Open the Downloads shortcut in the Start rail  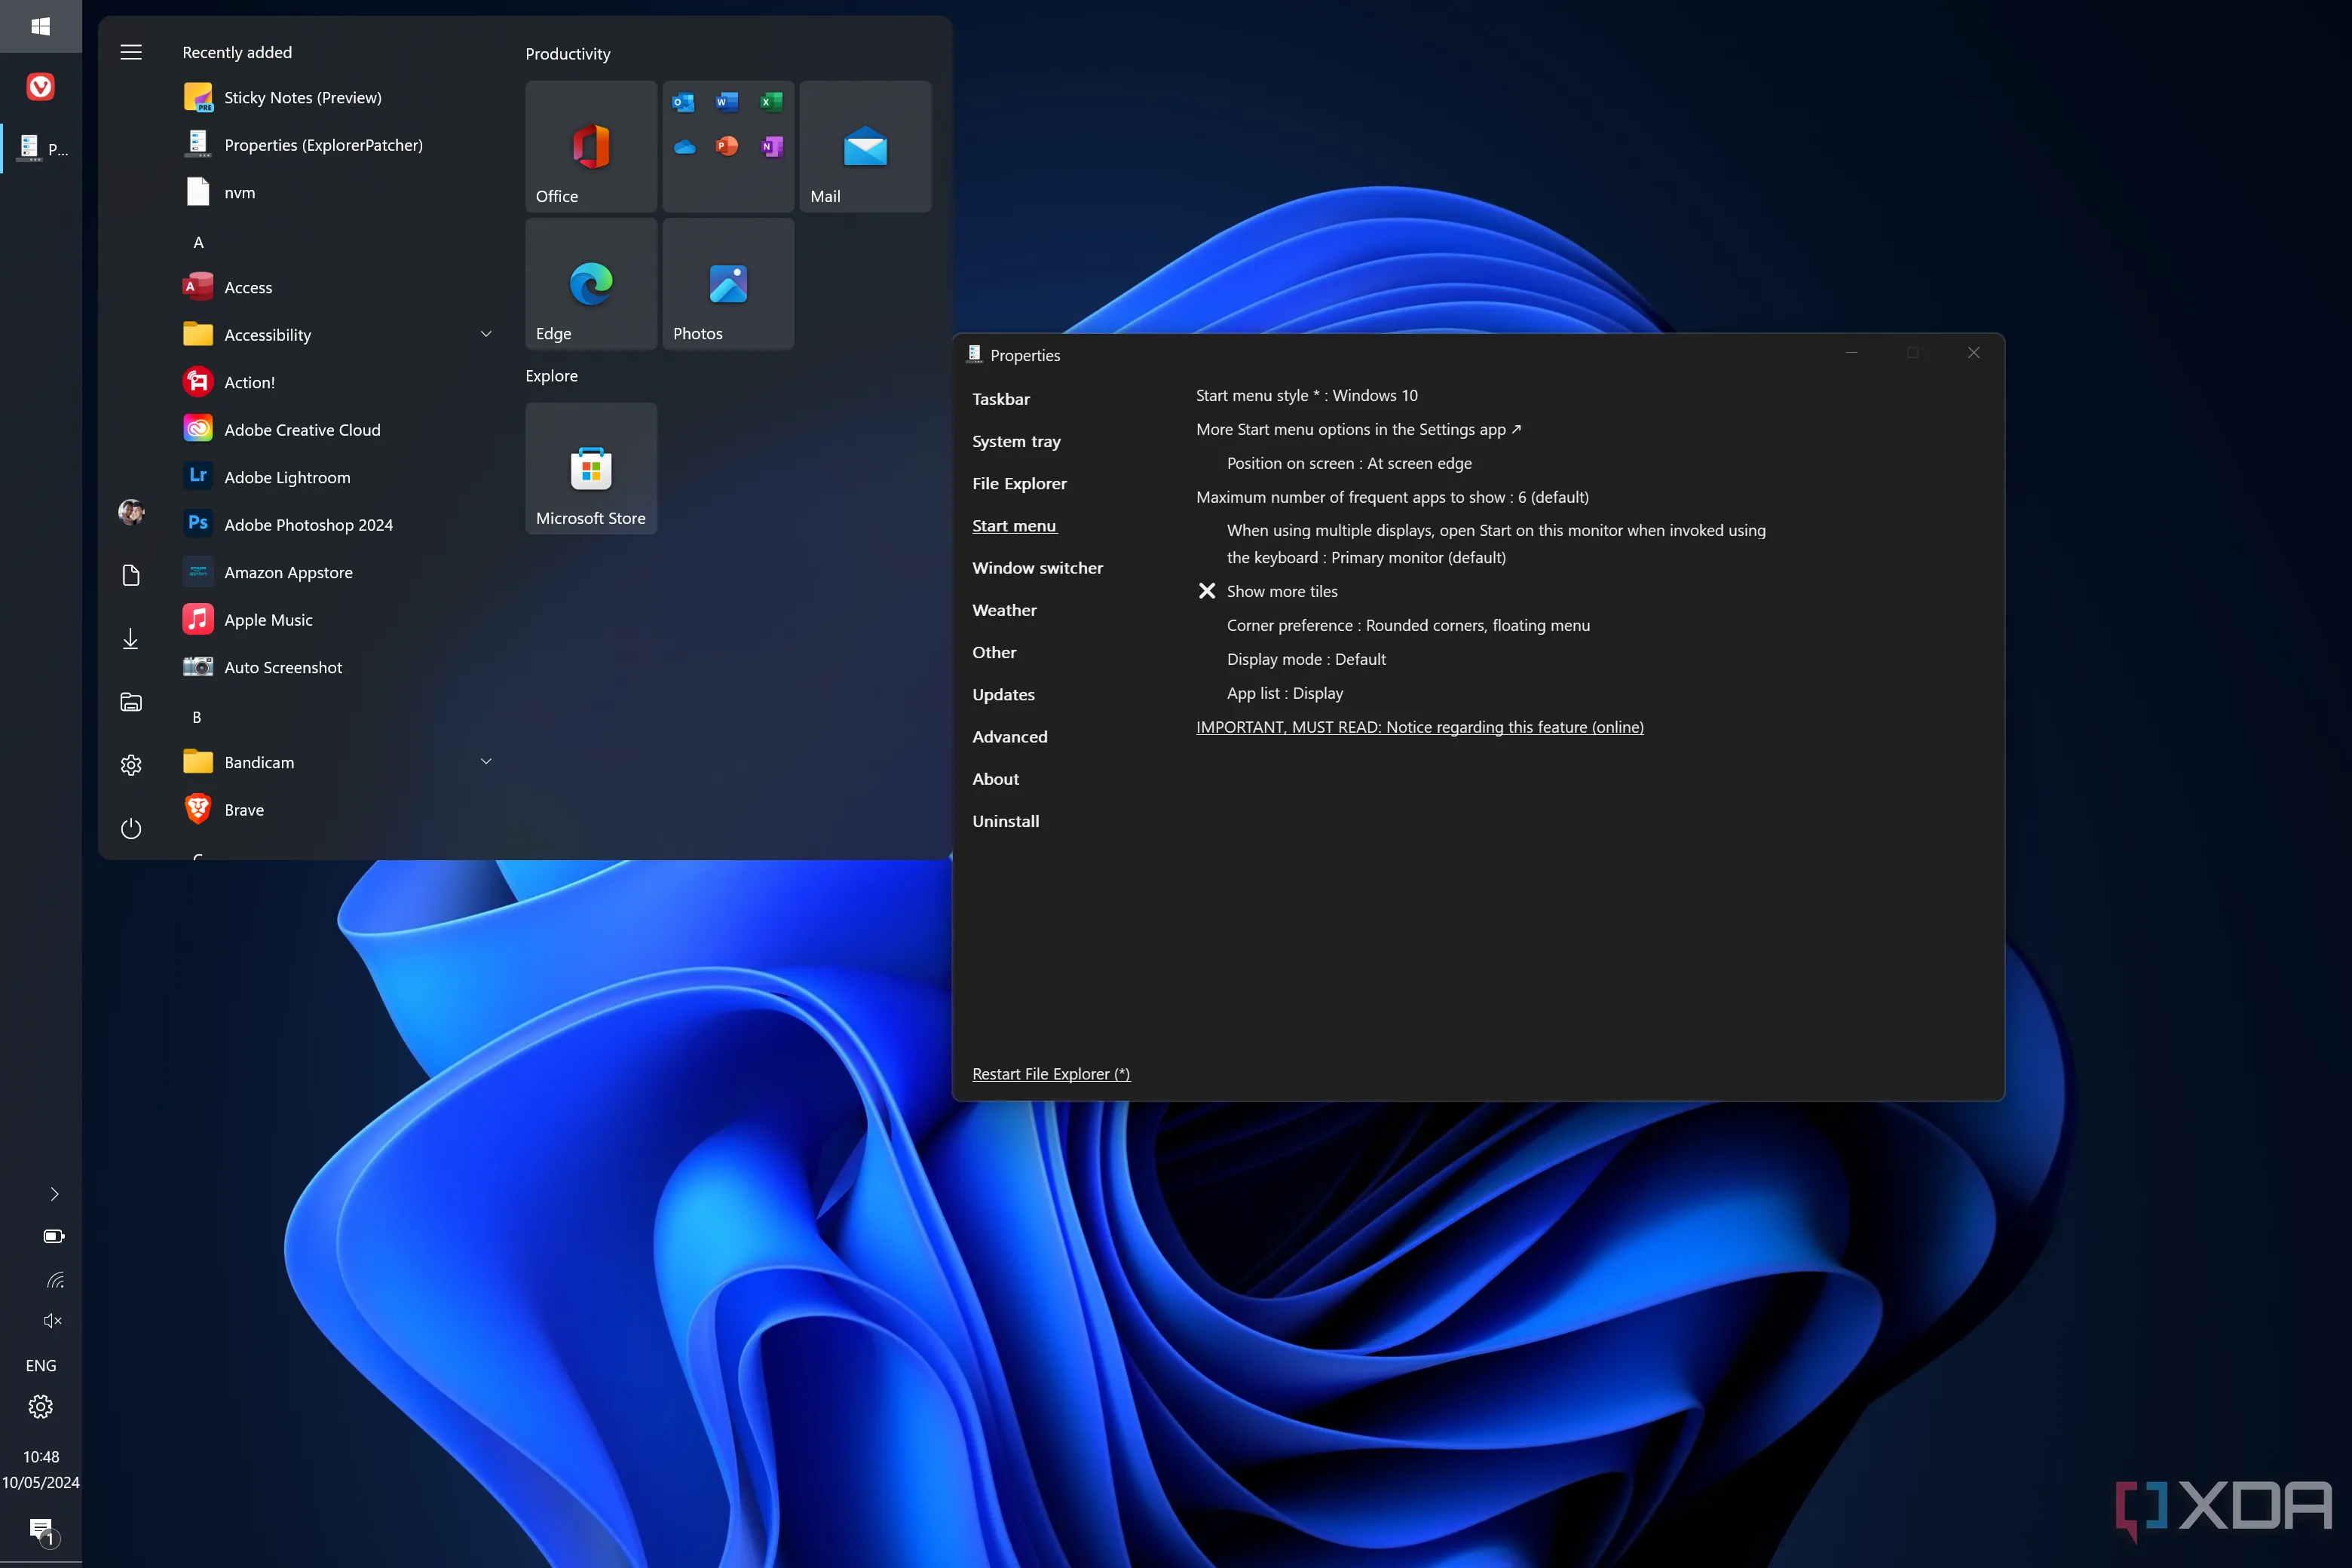[131, 639]
